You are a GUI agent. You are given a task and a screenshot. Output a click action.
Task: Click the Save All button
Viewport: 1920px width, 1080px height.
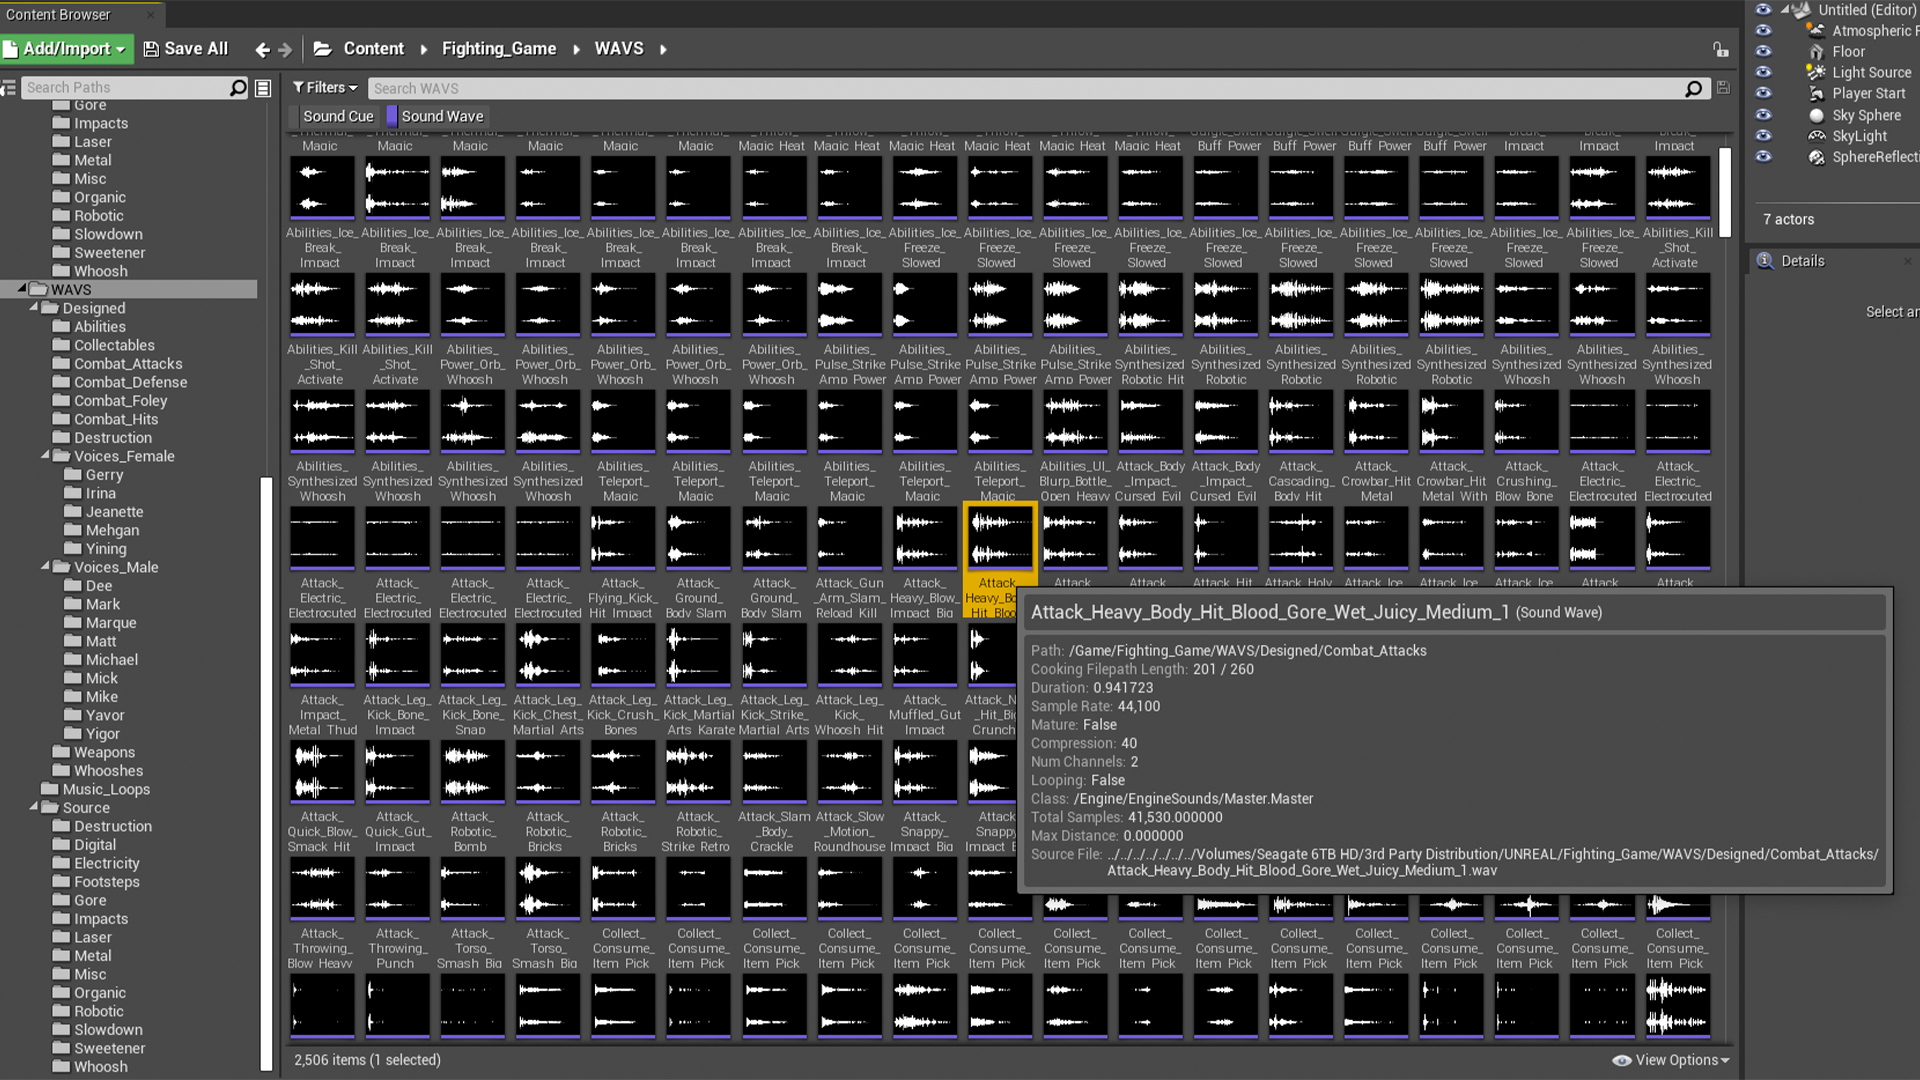tap(186, 49)
